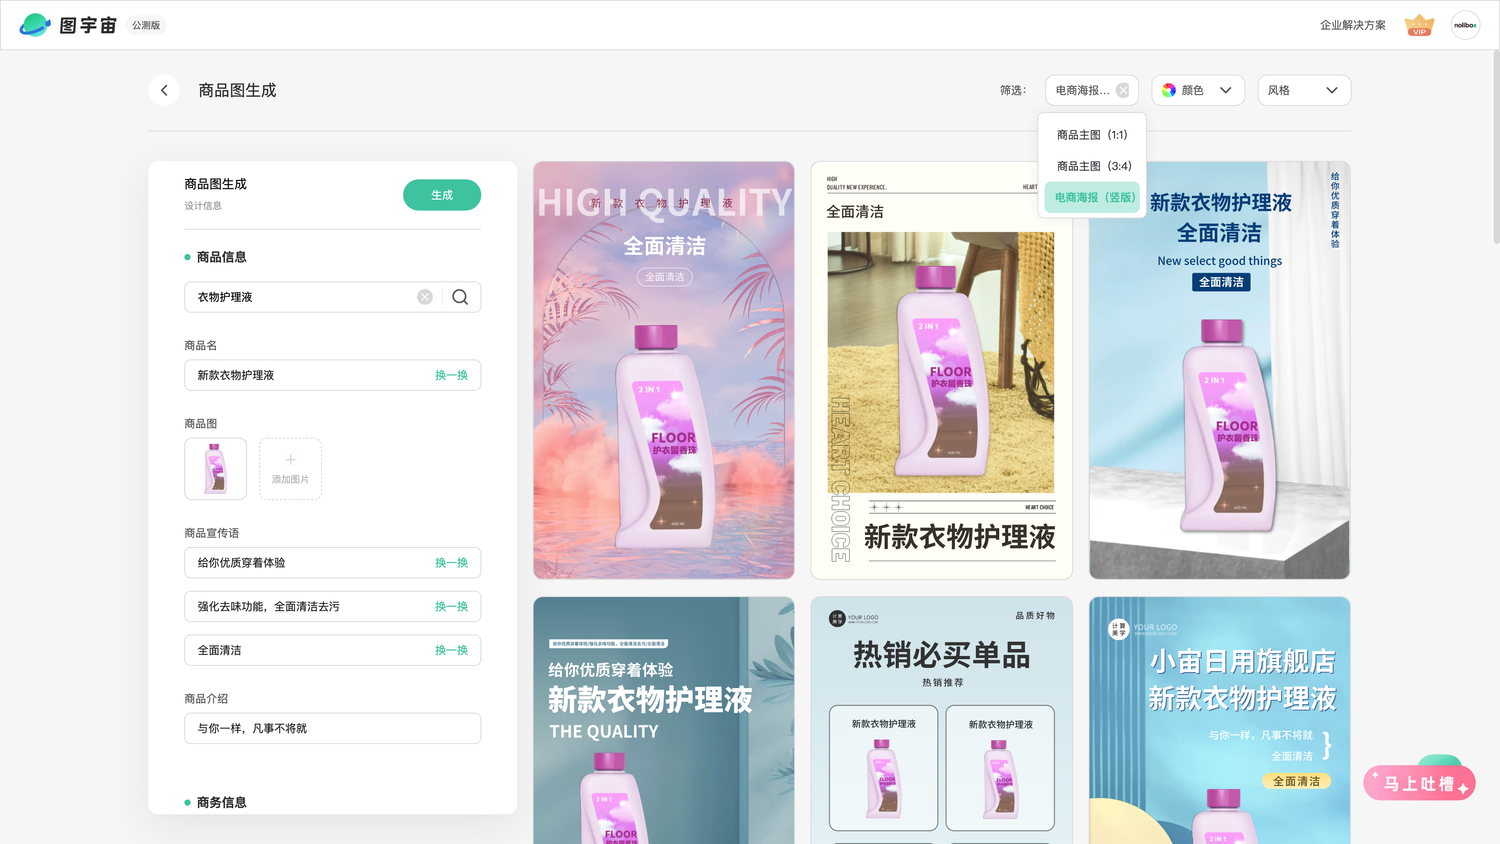
Task: Click the green 生成 button
Action: [x=442, y=195]
